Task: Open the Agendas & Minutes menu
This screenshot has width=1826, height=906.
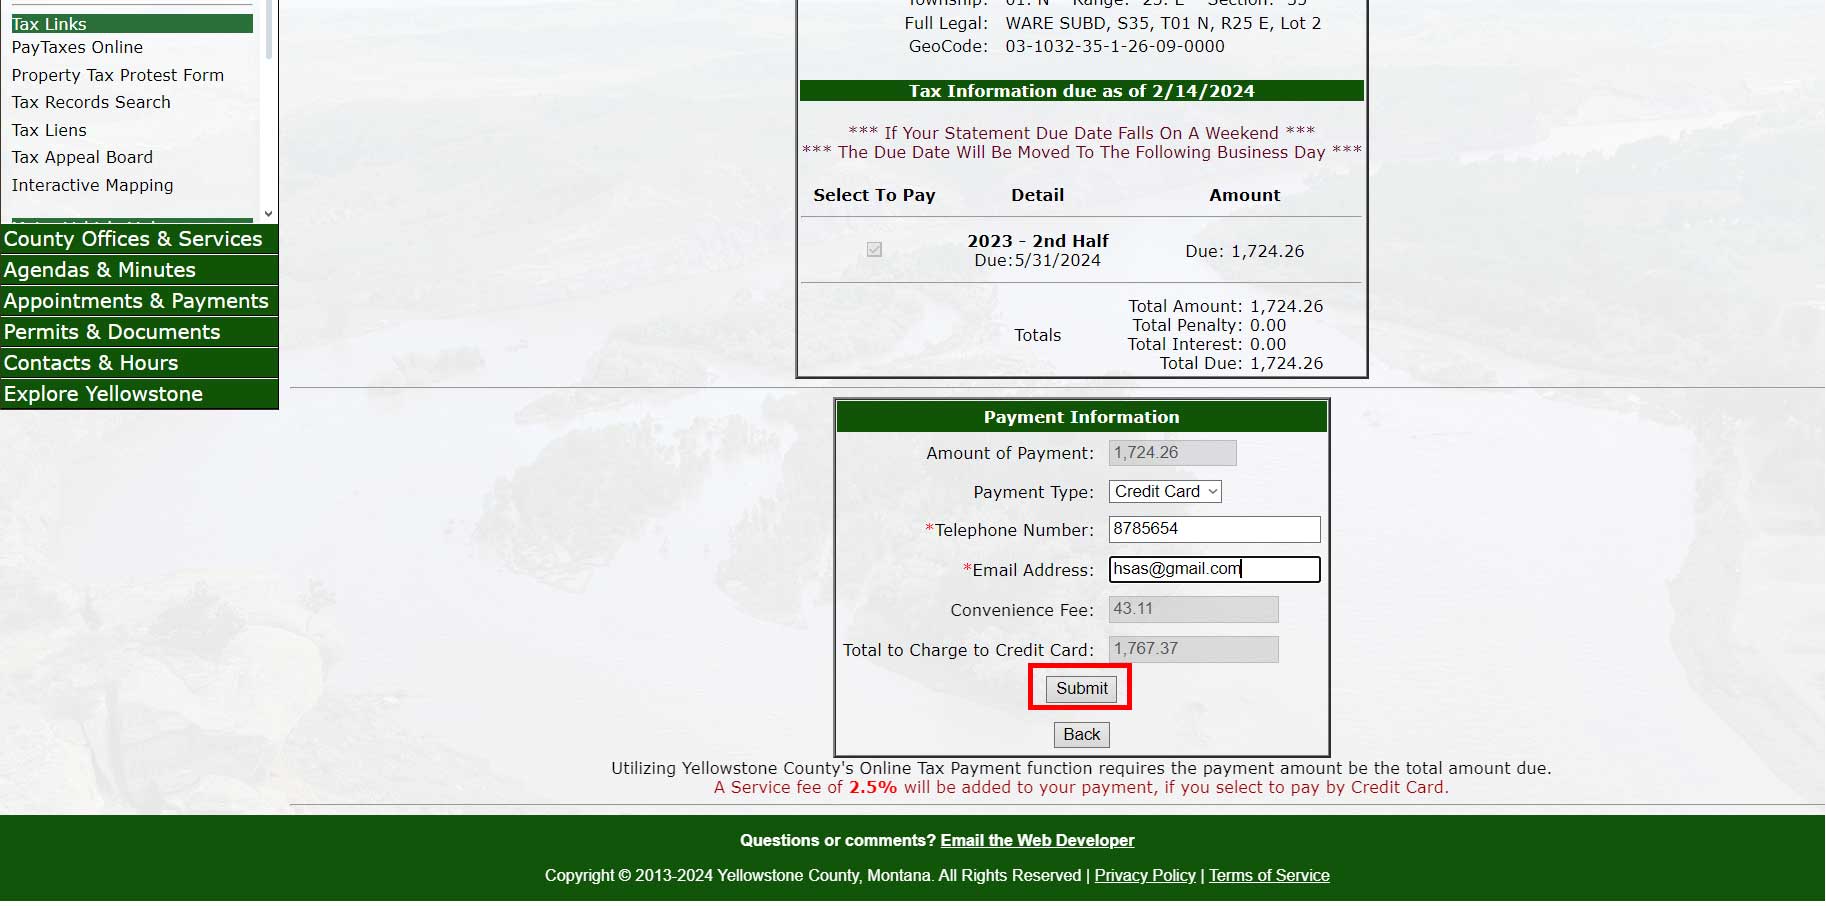Action: pyautogui.click(x=100, y=270)
